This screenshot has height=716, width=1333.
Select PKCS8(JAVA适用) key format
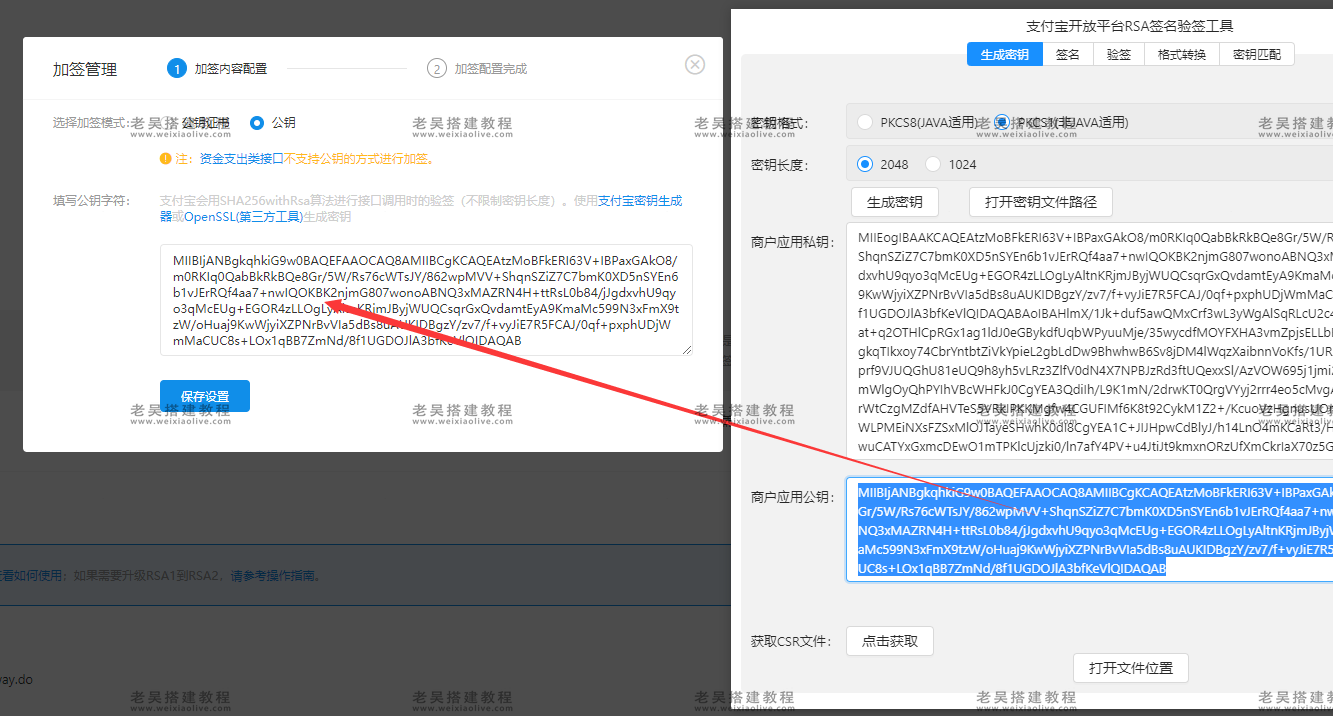(x=864, y=121)
